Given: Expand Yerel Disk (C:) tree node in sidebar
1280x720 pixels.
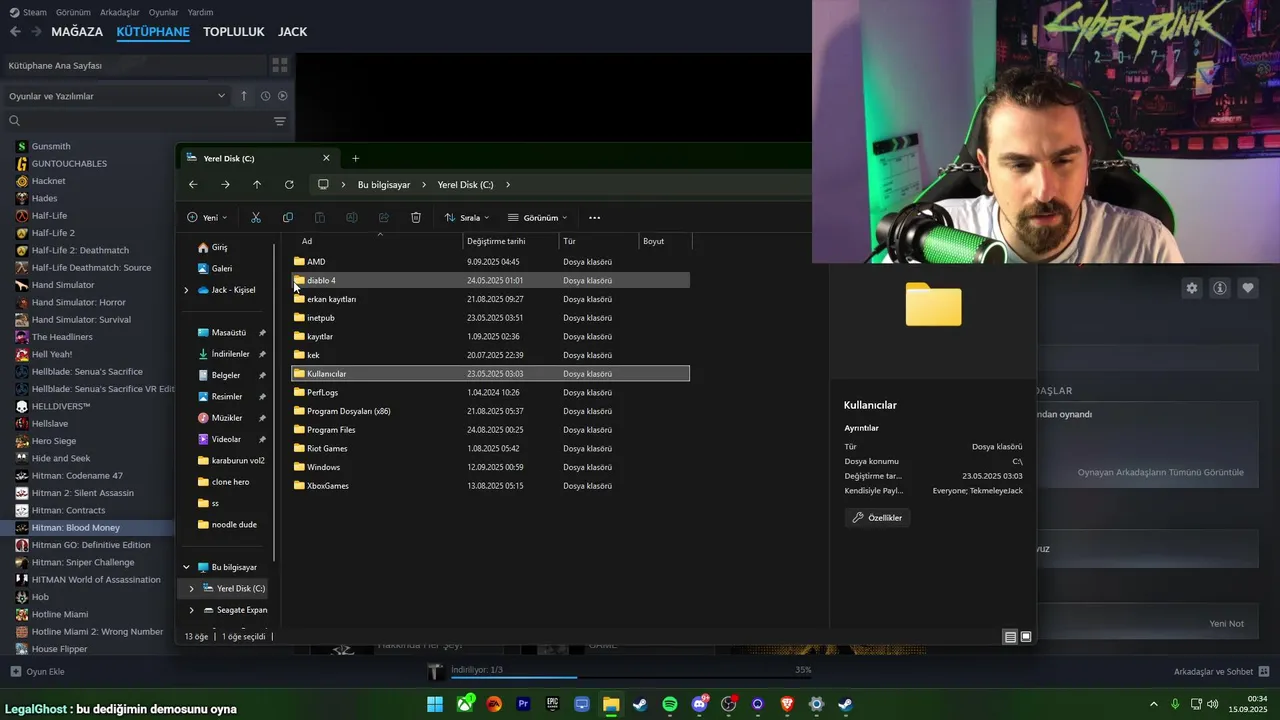Looking at the screenshot, I should tap(191, 589).
